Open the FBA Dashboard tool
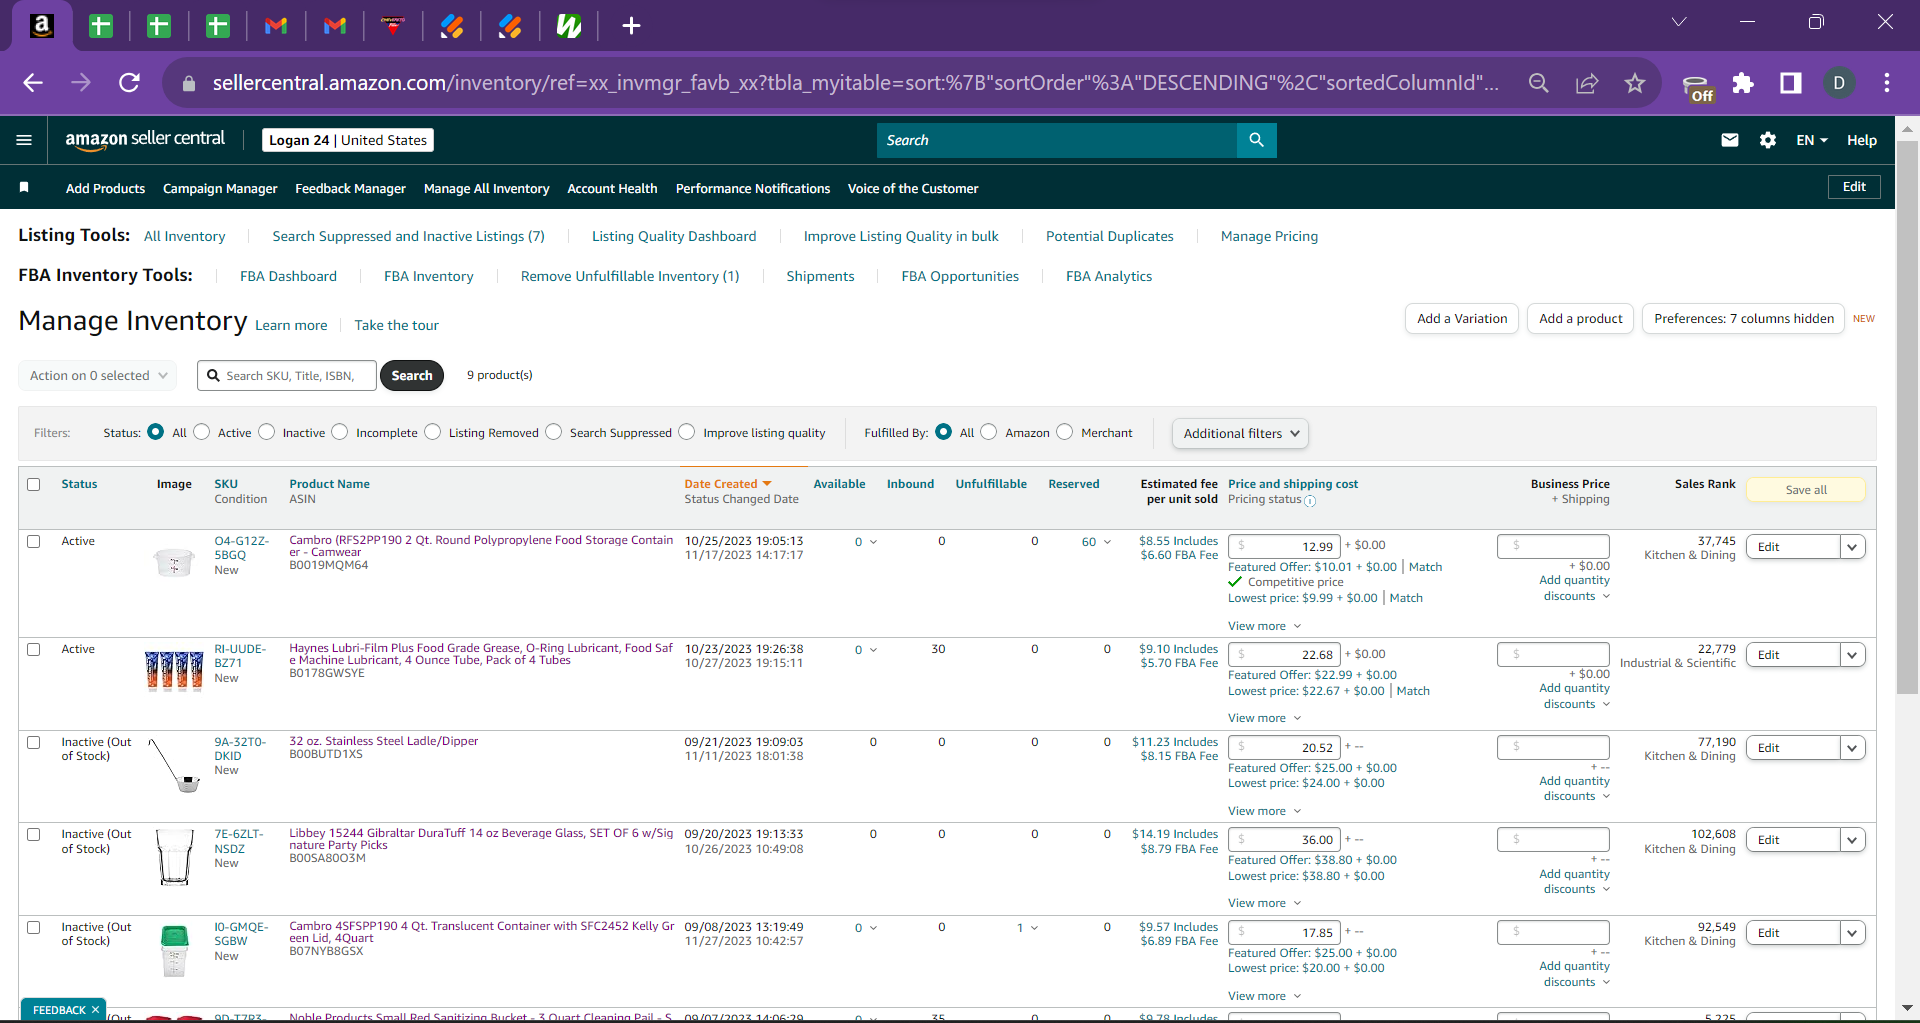The height and width of the screenshot is (1023, 1920). pos(288,276)
